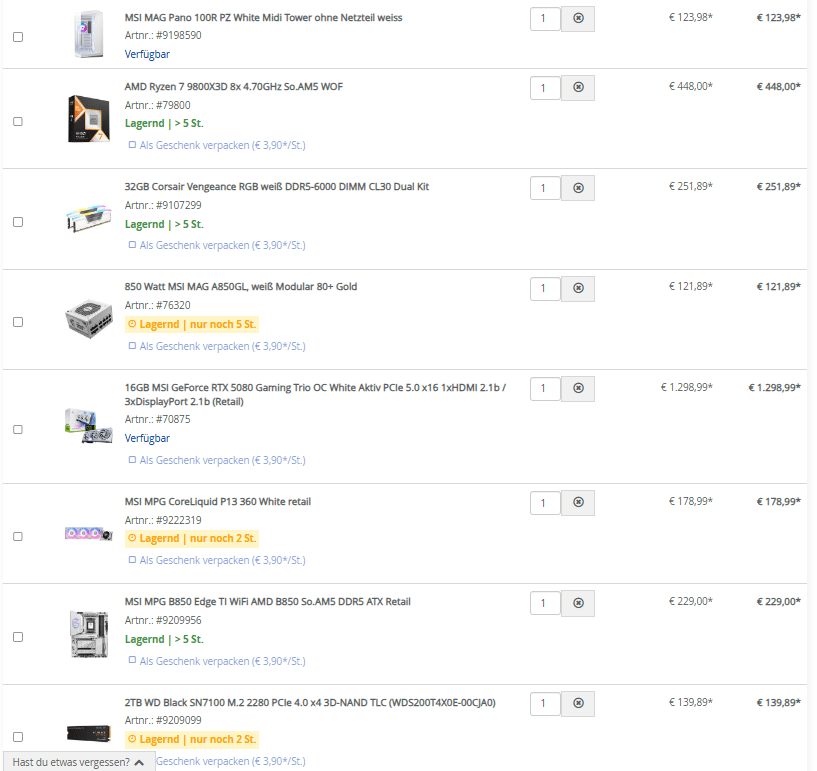Delete MSI MPG CoreLiquid P13 cooler
The width and height of the screenshot is (817, 771).
[x=578, y=503]
